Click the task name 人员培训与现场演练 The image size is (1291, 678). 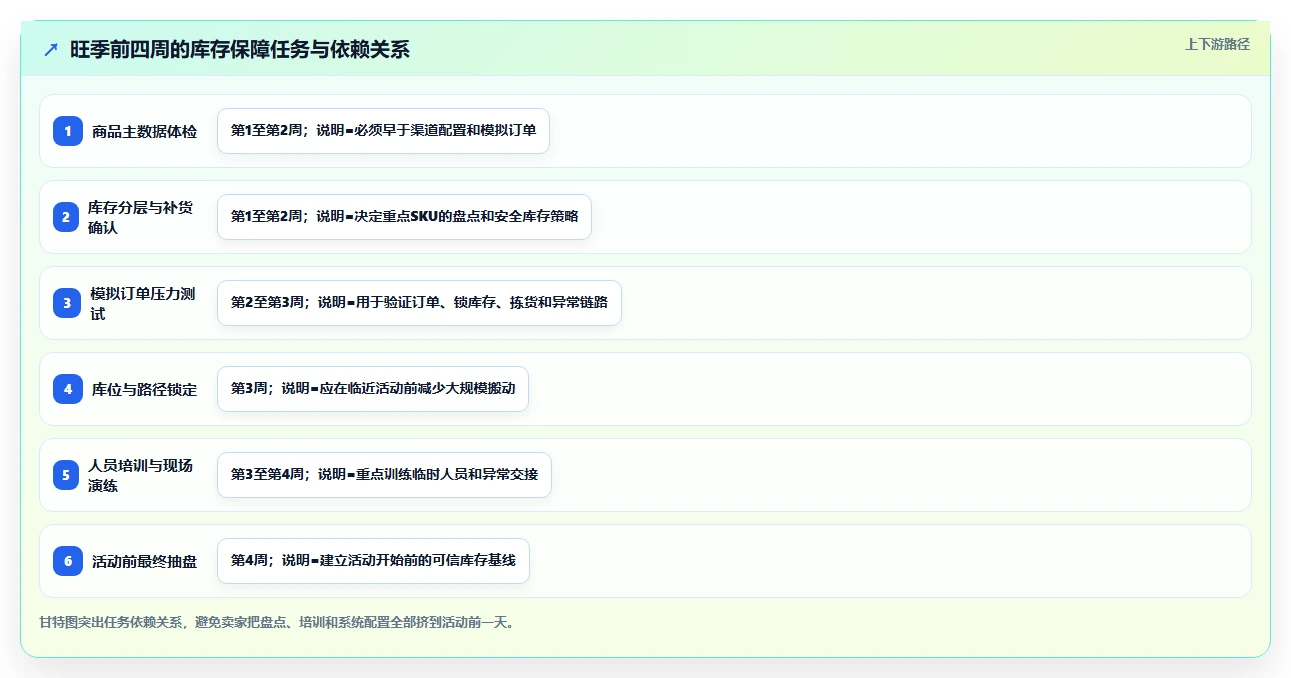(x=140, y=475)
